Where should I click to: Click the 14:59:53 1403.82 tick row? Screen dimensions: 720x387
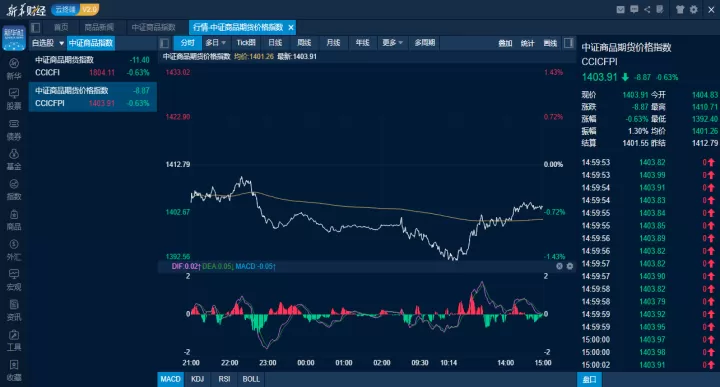point(648,162)
